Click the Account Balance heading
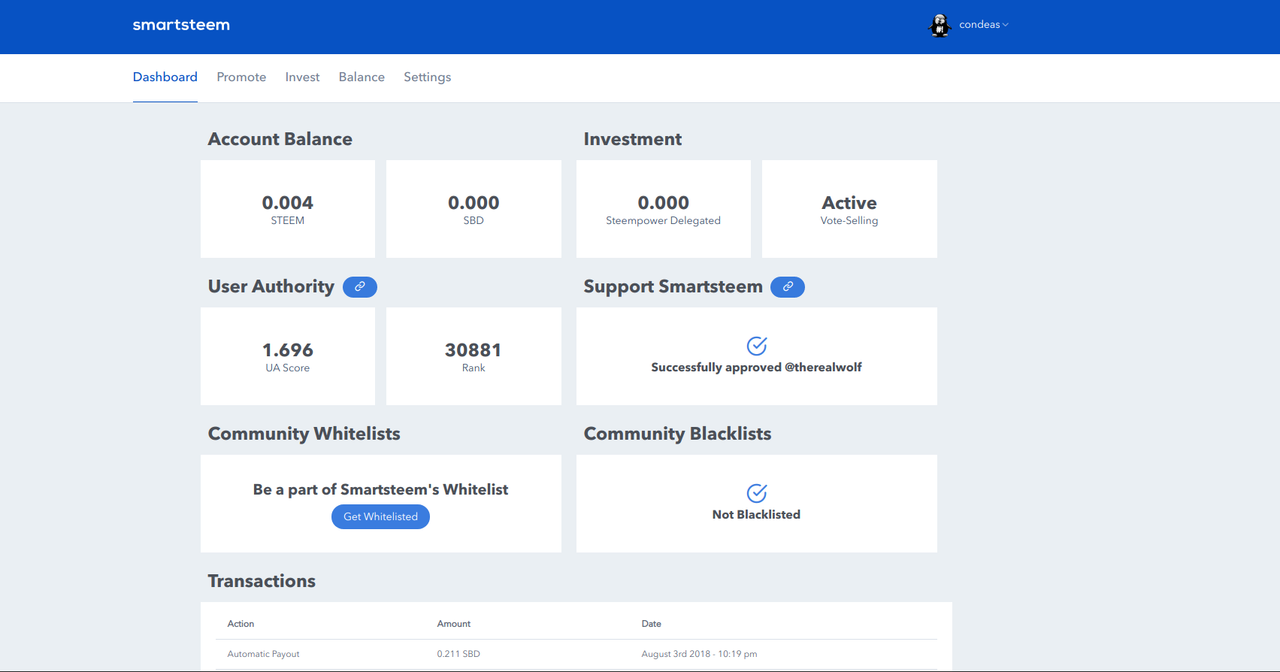 pyautogui.click(x=280, y=140)
